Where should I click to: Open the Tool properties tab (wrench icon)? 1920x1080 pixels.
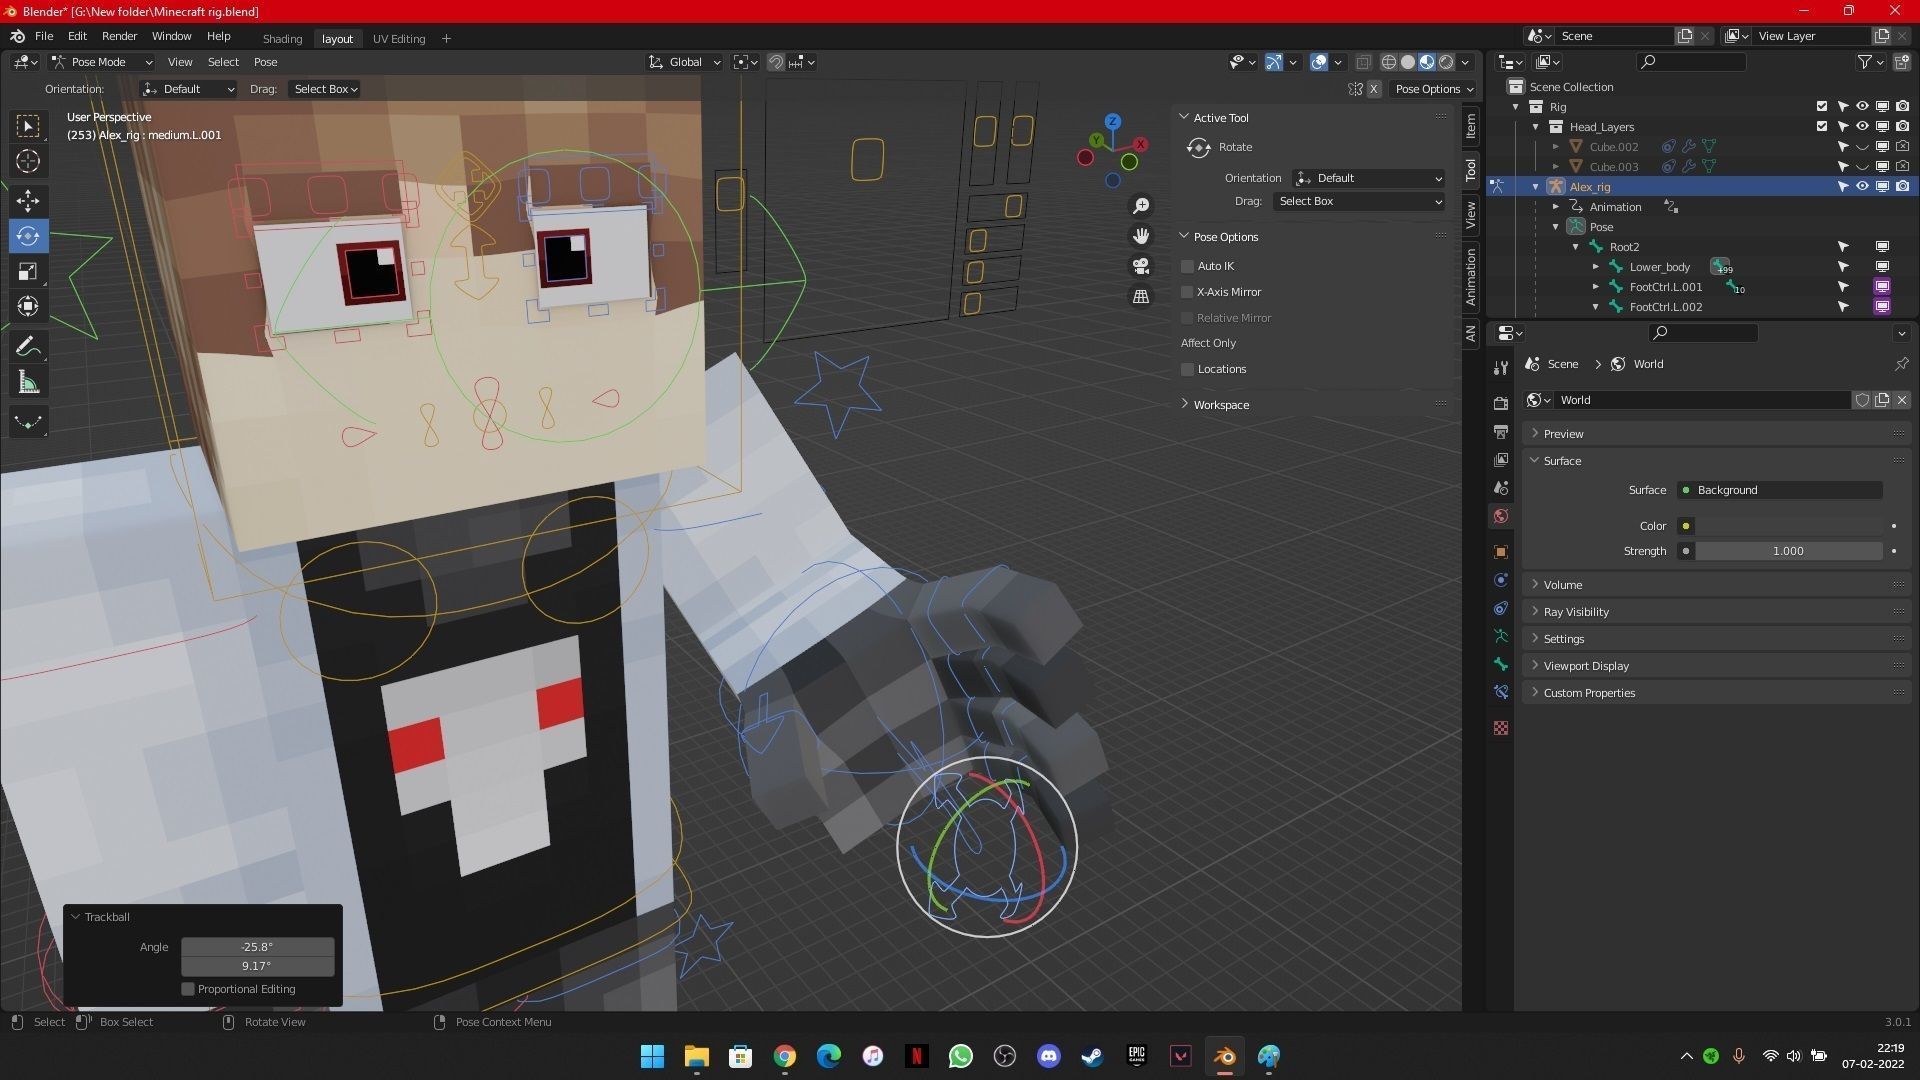tap(1500, 368)
